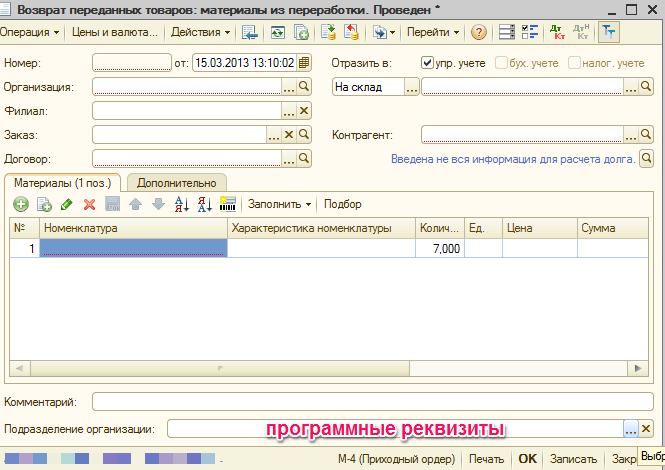Toggle the 'бух. учете' checkbox
The width and height of the screenshot is (665, 470).
click(x=500, y=63)
